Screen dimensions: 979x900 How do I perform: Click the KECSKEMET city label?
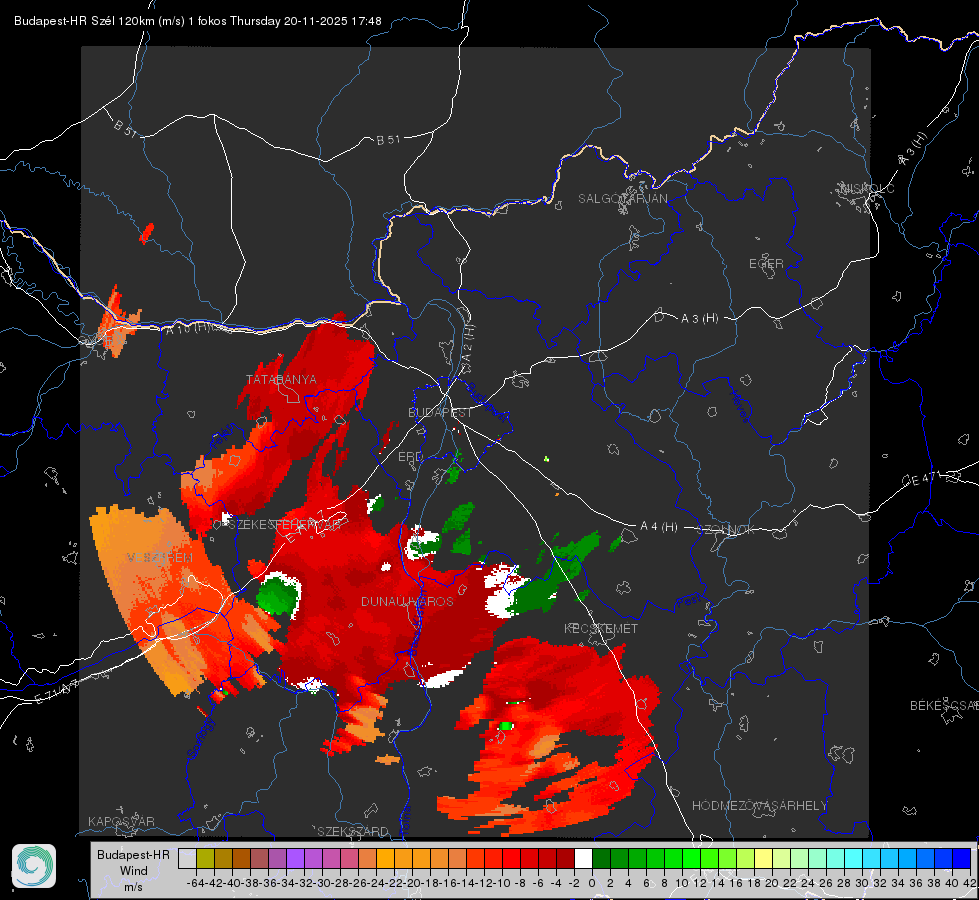point(601,629)
